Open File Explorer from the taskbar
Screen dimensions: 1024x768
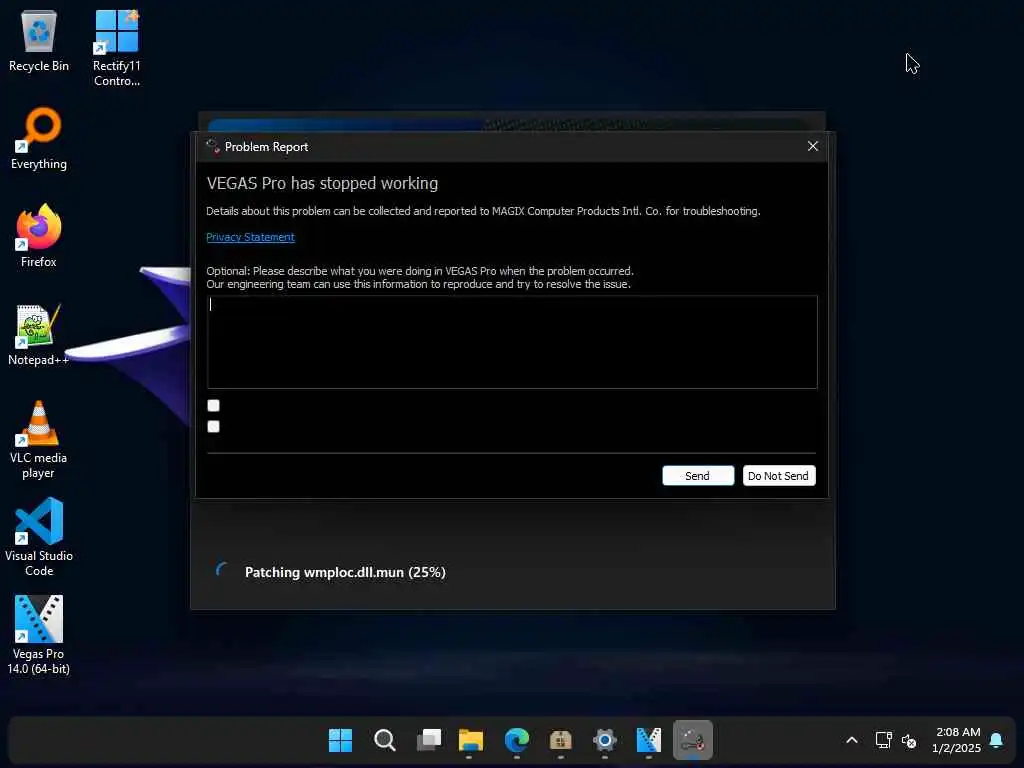click(x=470, y=740)
